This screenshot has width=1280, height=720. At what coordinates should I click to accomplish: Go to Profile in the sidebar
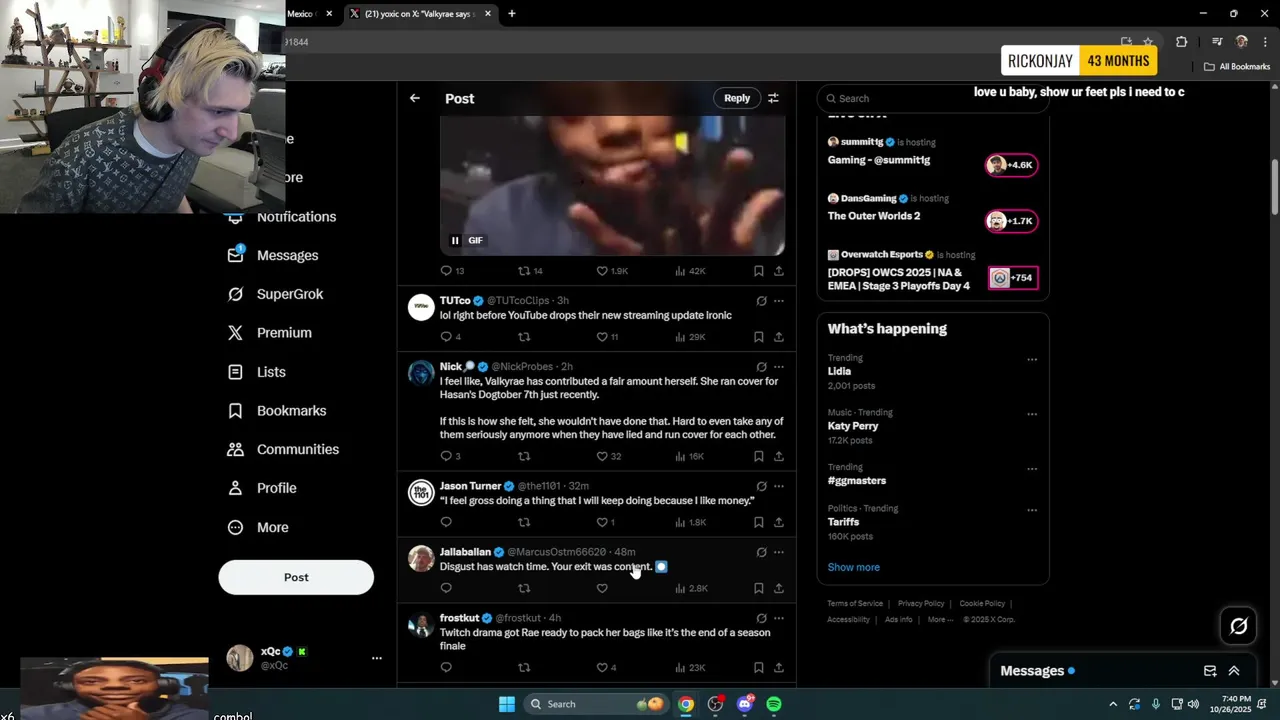pos(262,488)
